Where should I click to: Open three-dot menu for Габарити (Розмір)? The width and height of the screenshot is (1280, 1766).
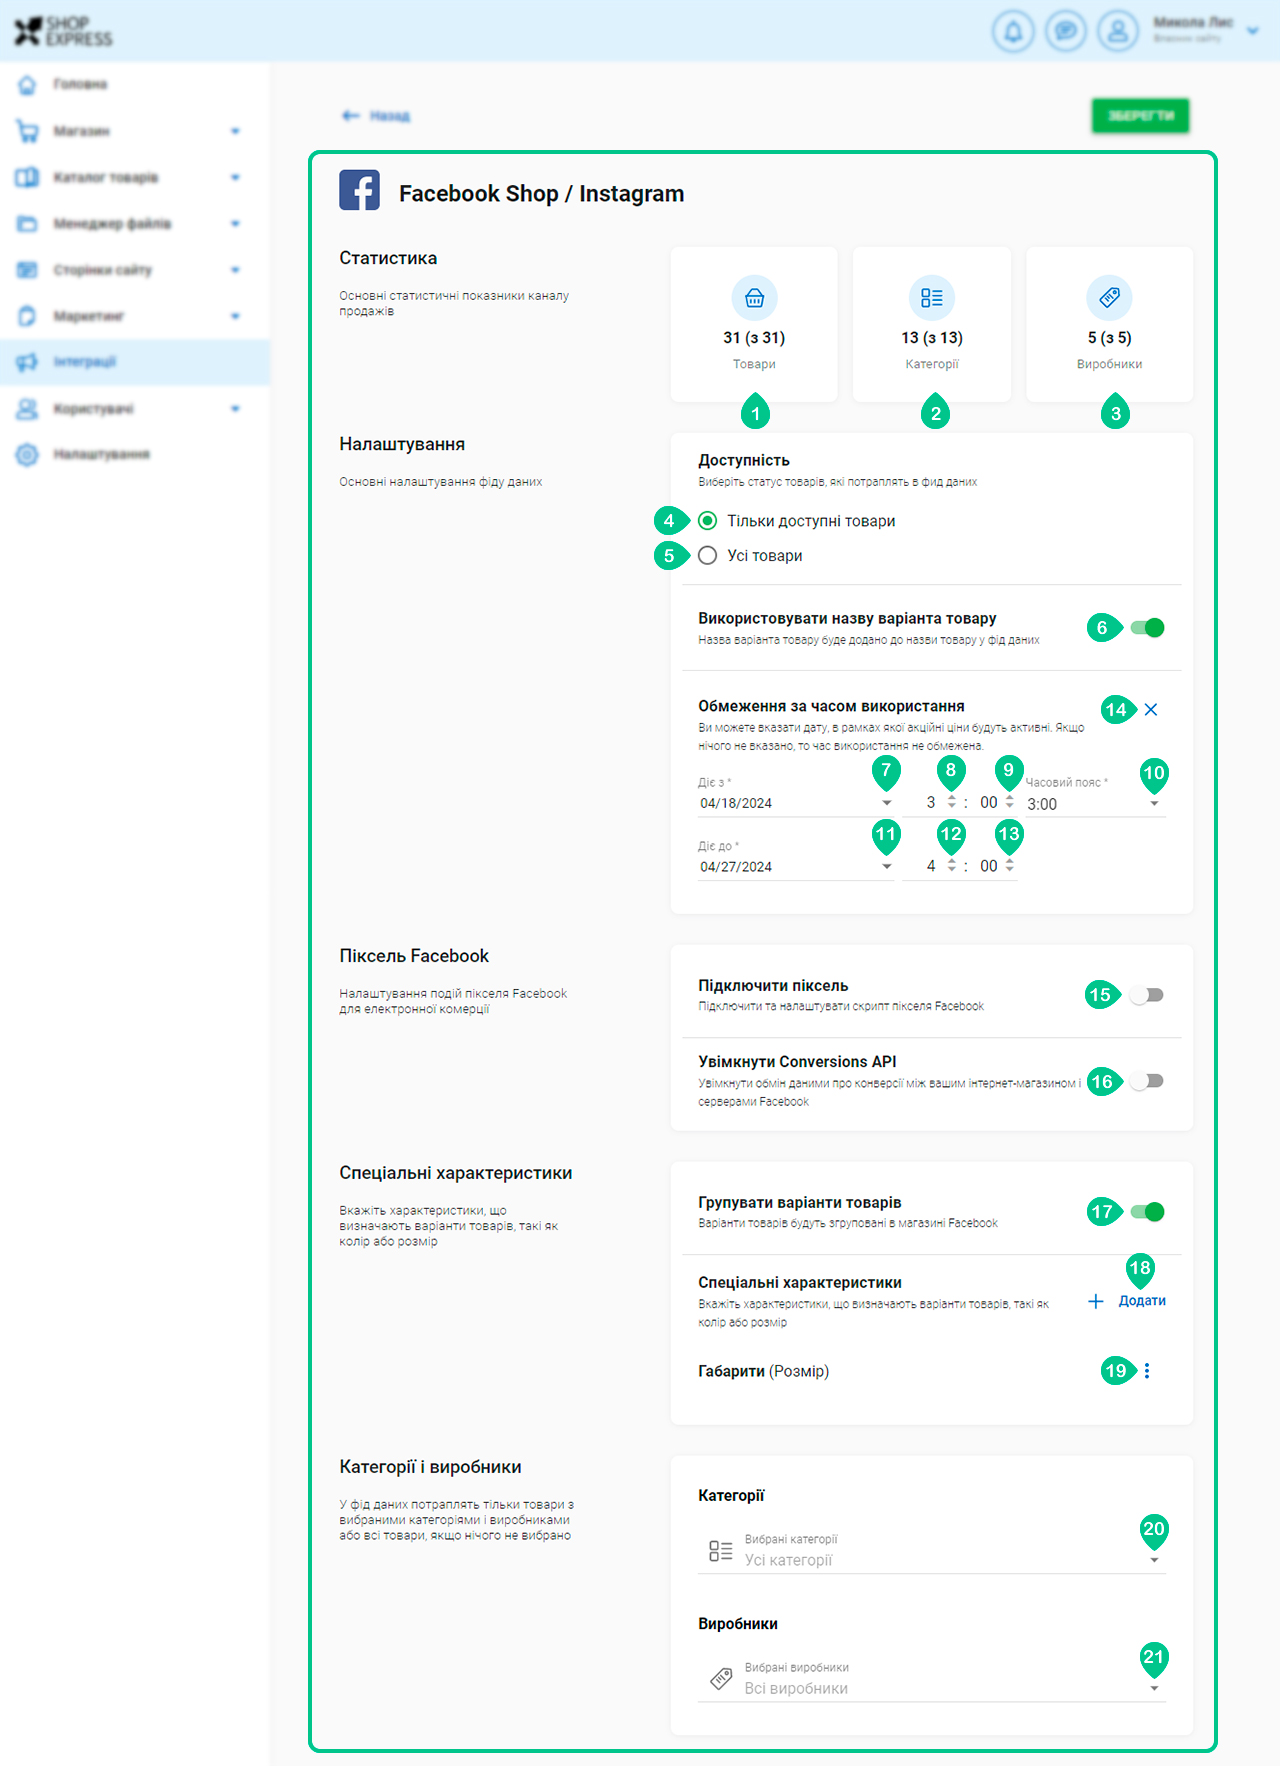click(1147, 1371)
